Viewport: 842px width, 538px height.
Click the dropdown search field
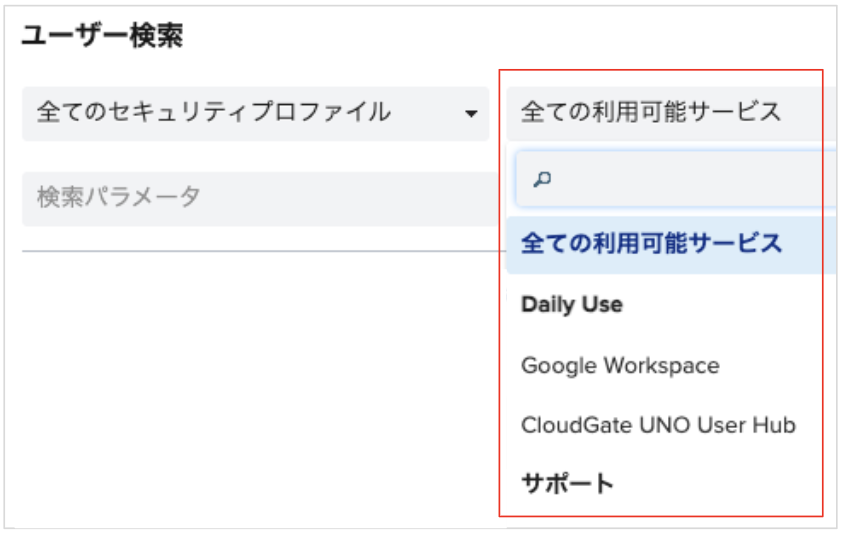[x=678, y=179]
